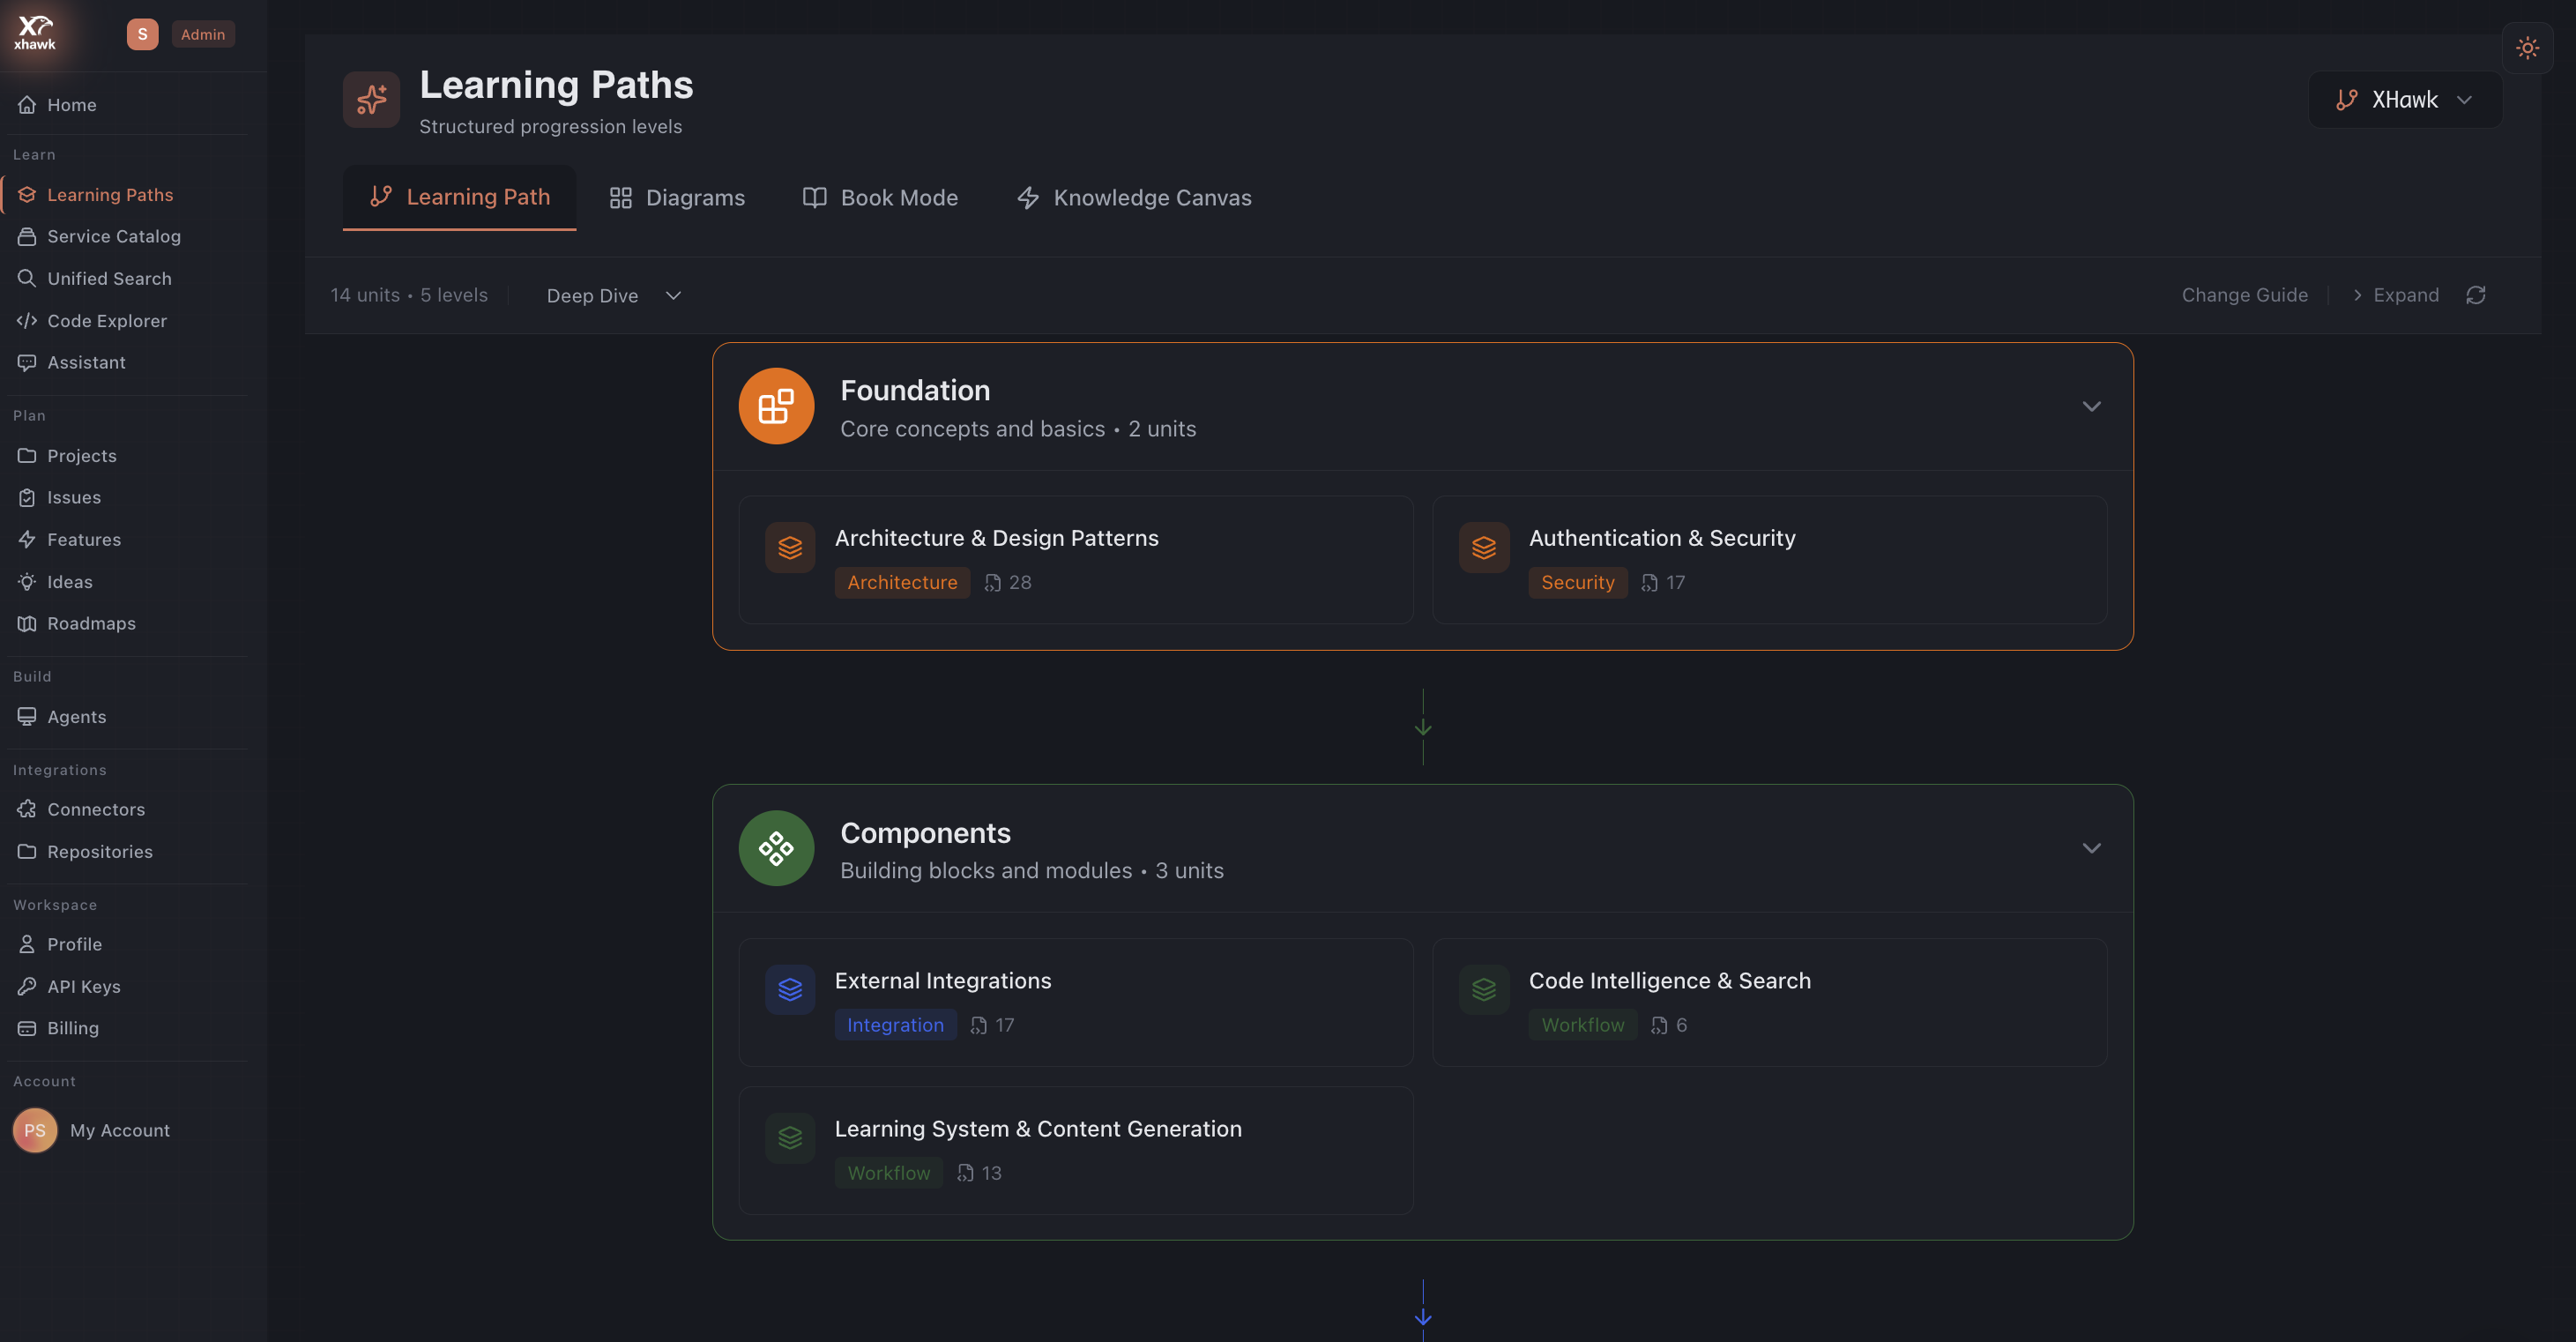This screenshot has width=2576, height=1342.
Task: Open Connectors under Integrations
Action: 28,809
